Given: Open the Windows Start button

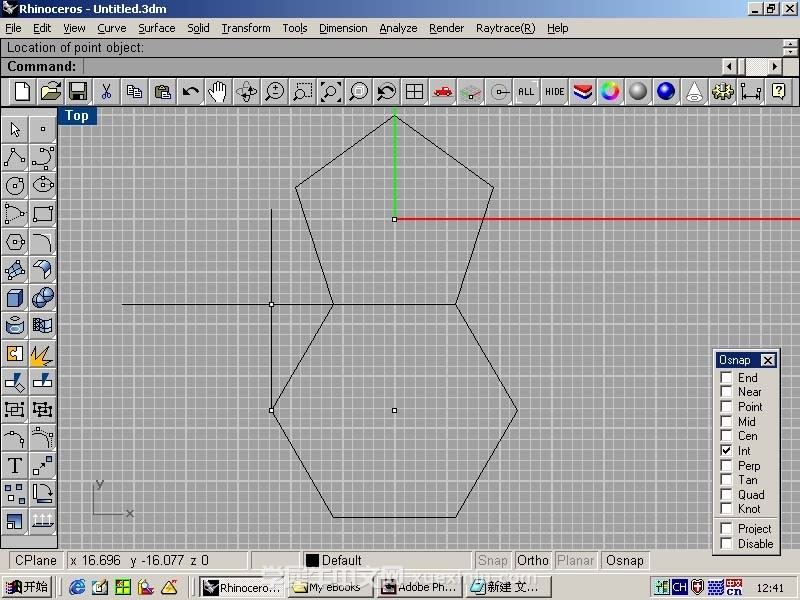Looking at the screenshot, I should (x=28, y=587).
